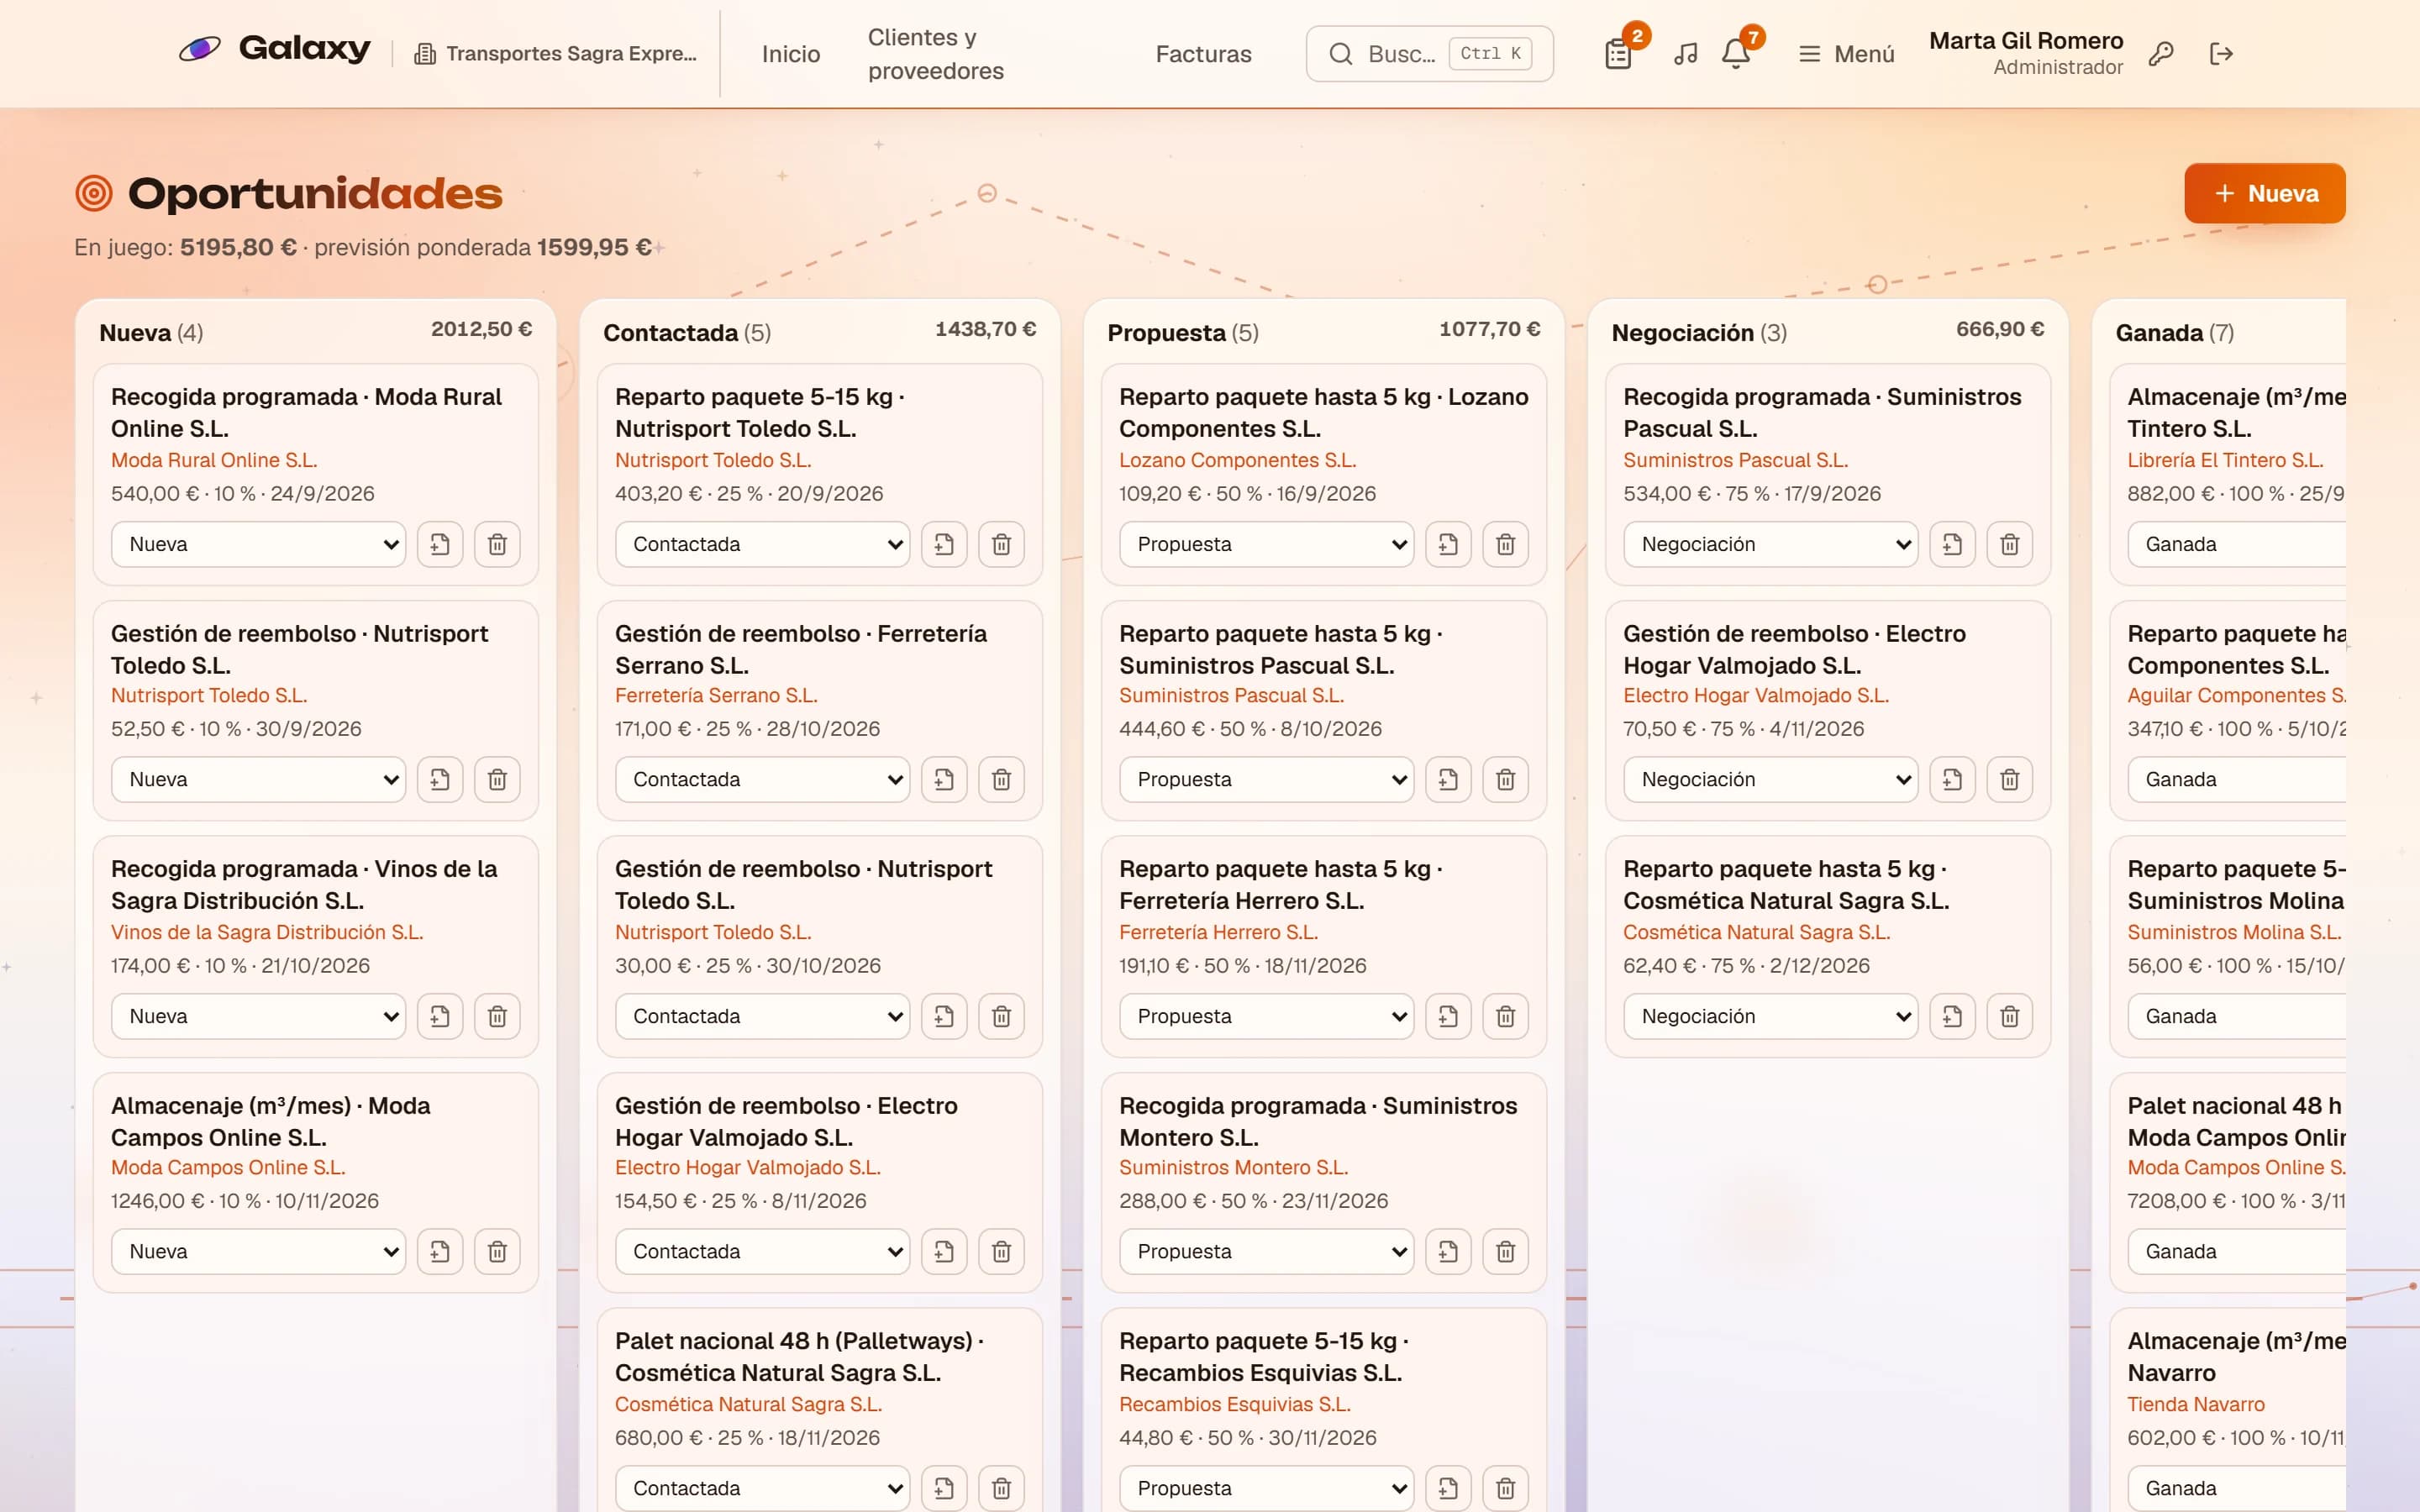Click the Galaxy logo
Image resolution: width=2420 pixels, height=1512 pixels.
[x=274, y=49]
